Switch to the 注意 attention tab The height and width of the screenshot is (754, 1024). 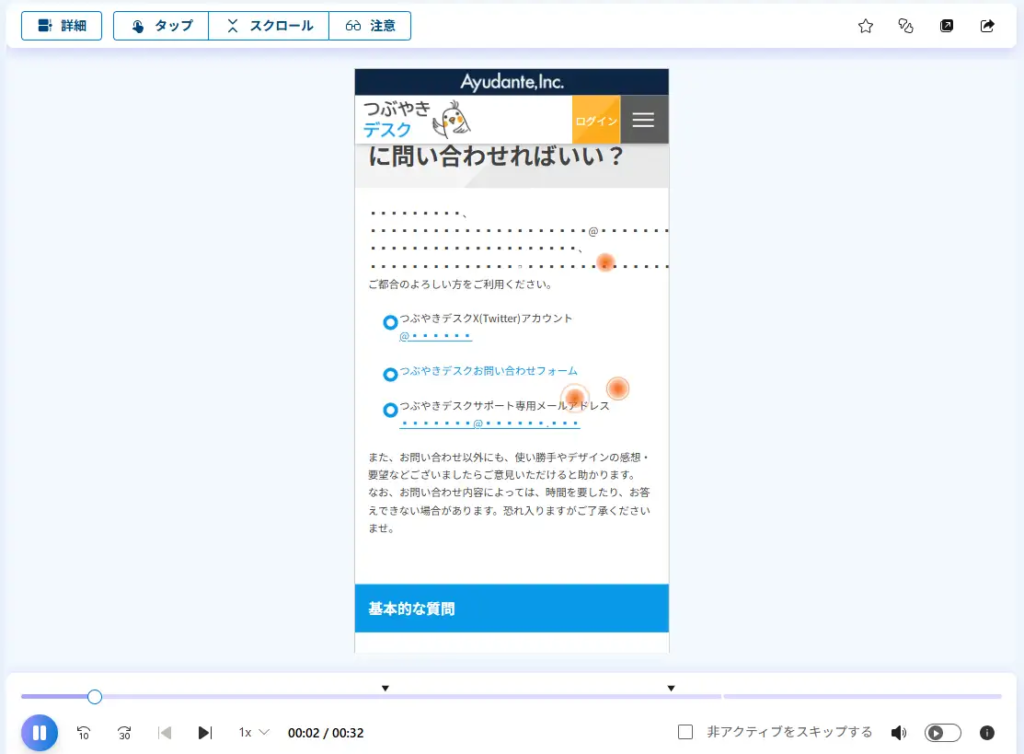370,26
